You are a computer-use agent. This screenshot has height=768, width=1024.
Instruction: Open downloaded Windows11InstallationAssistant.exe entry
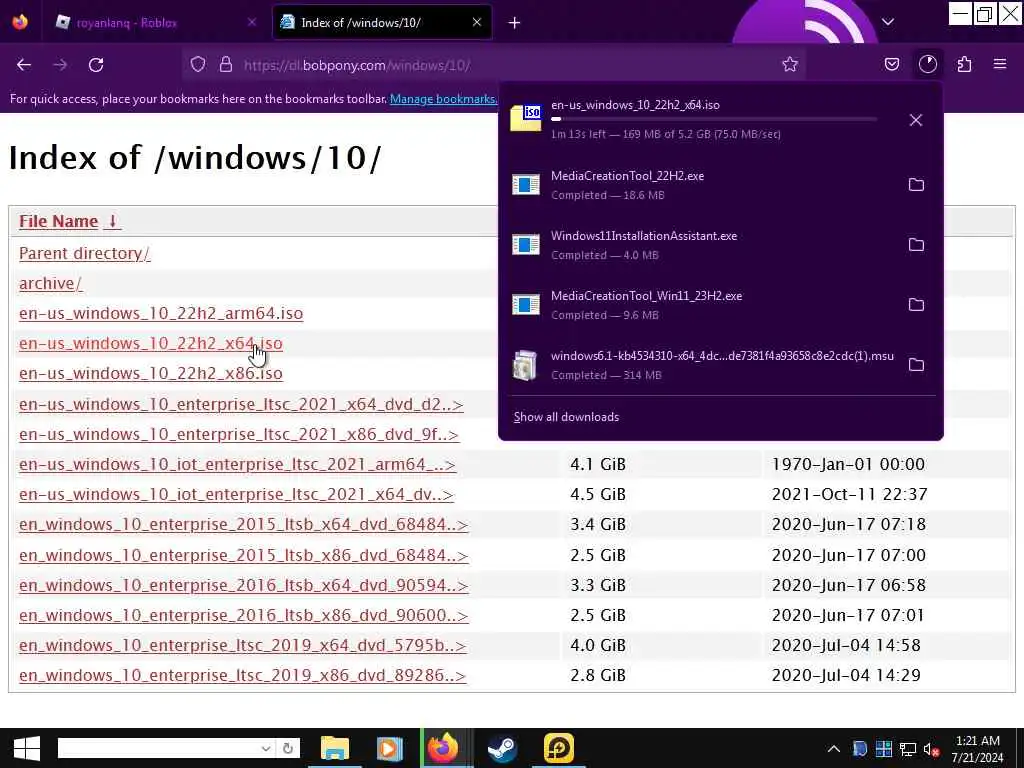702,245
